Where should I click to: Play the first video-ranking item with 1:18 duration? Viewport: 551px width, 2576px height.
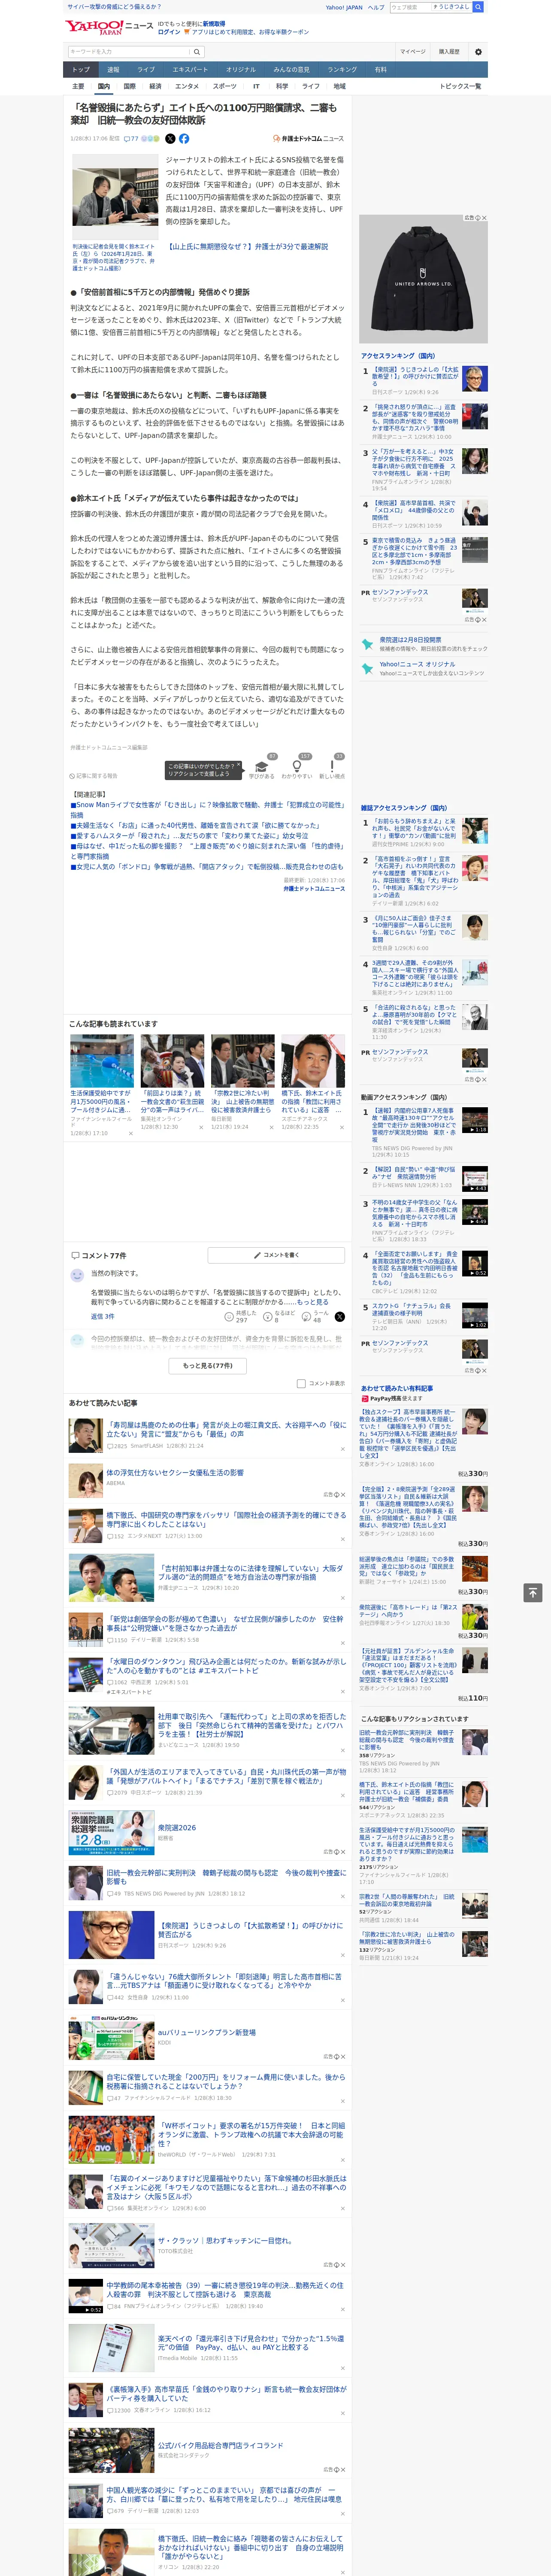coord(475,1120)
